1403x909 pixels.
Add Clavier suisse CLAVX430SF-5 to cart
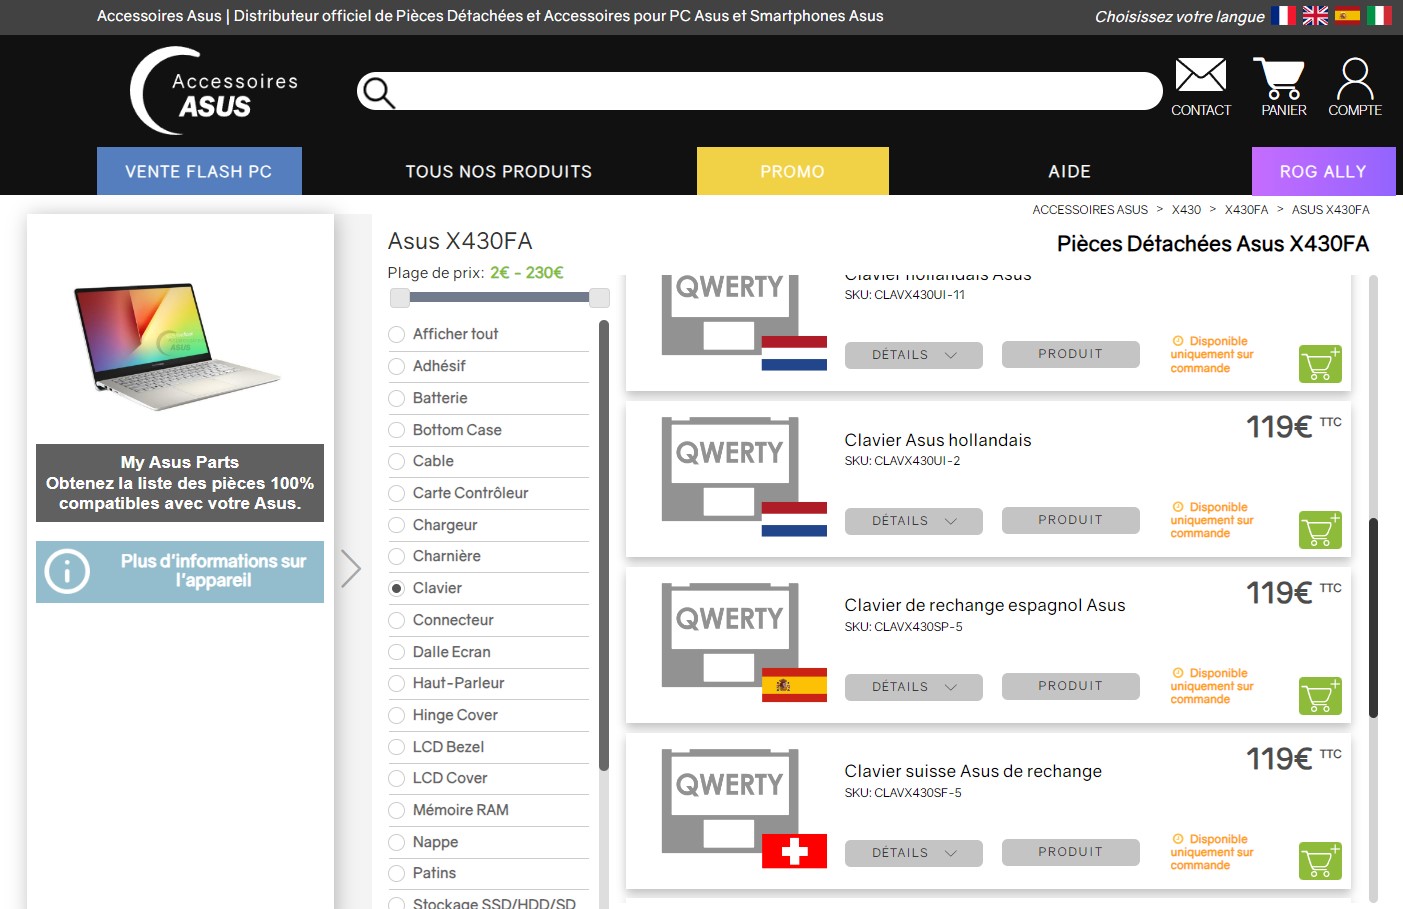point(1320,862)
